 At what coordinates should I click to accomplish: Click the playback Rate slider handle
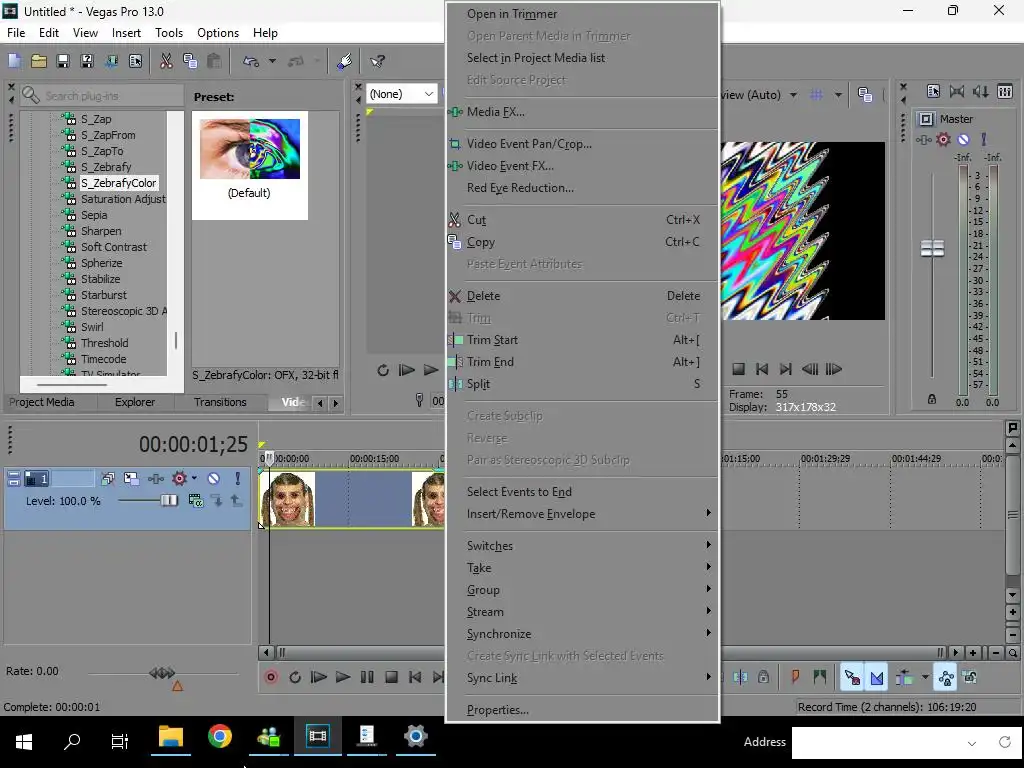[162, 672]
